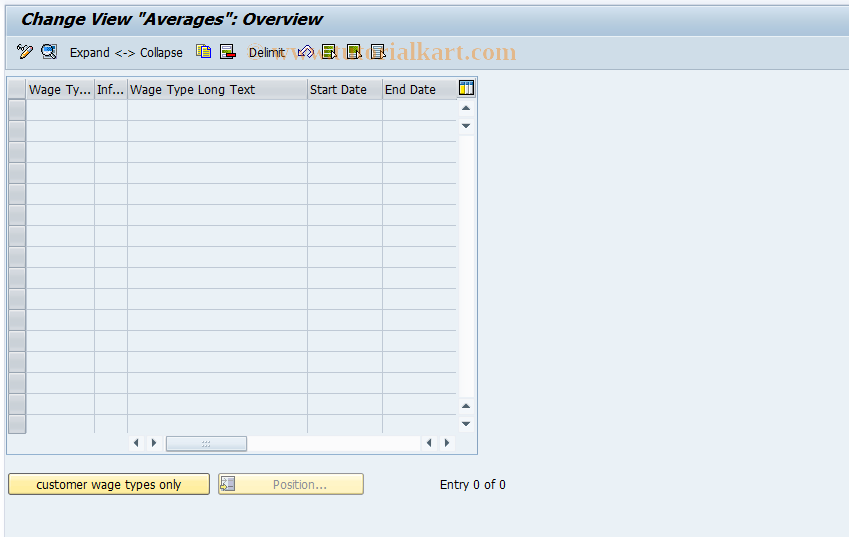Click first row Wage Type cell
The image size is (849, 537).
60,110
